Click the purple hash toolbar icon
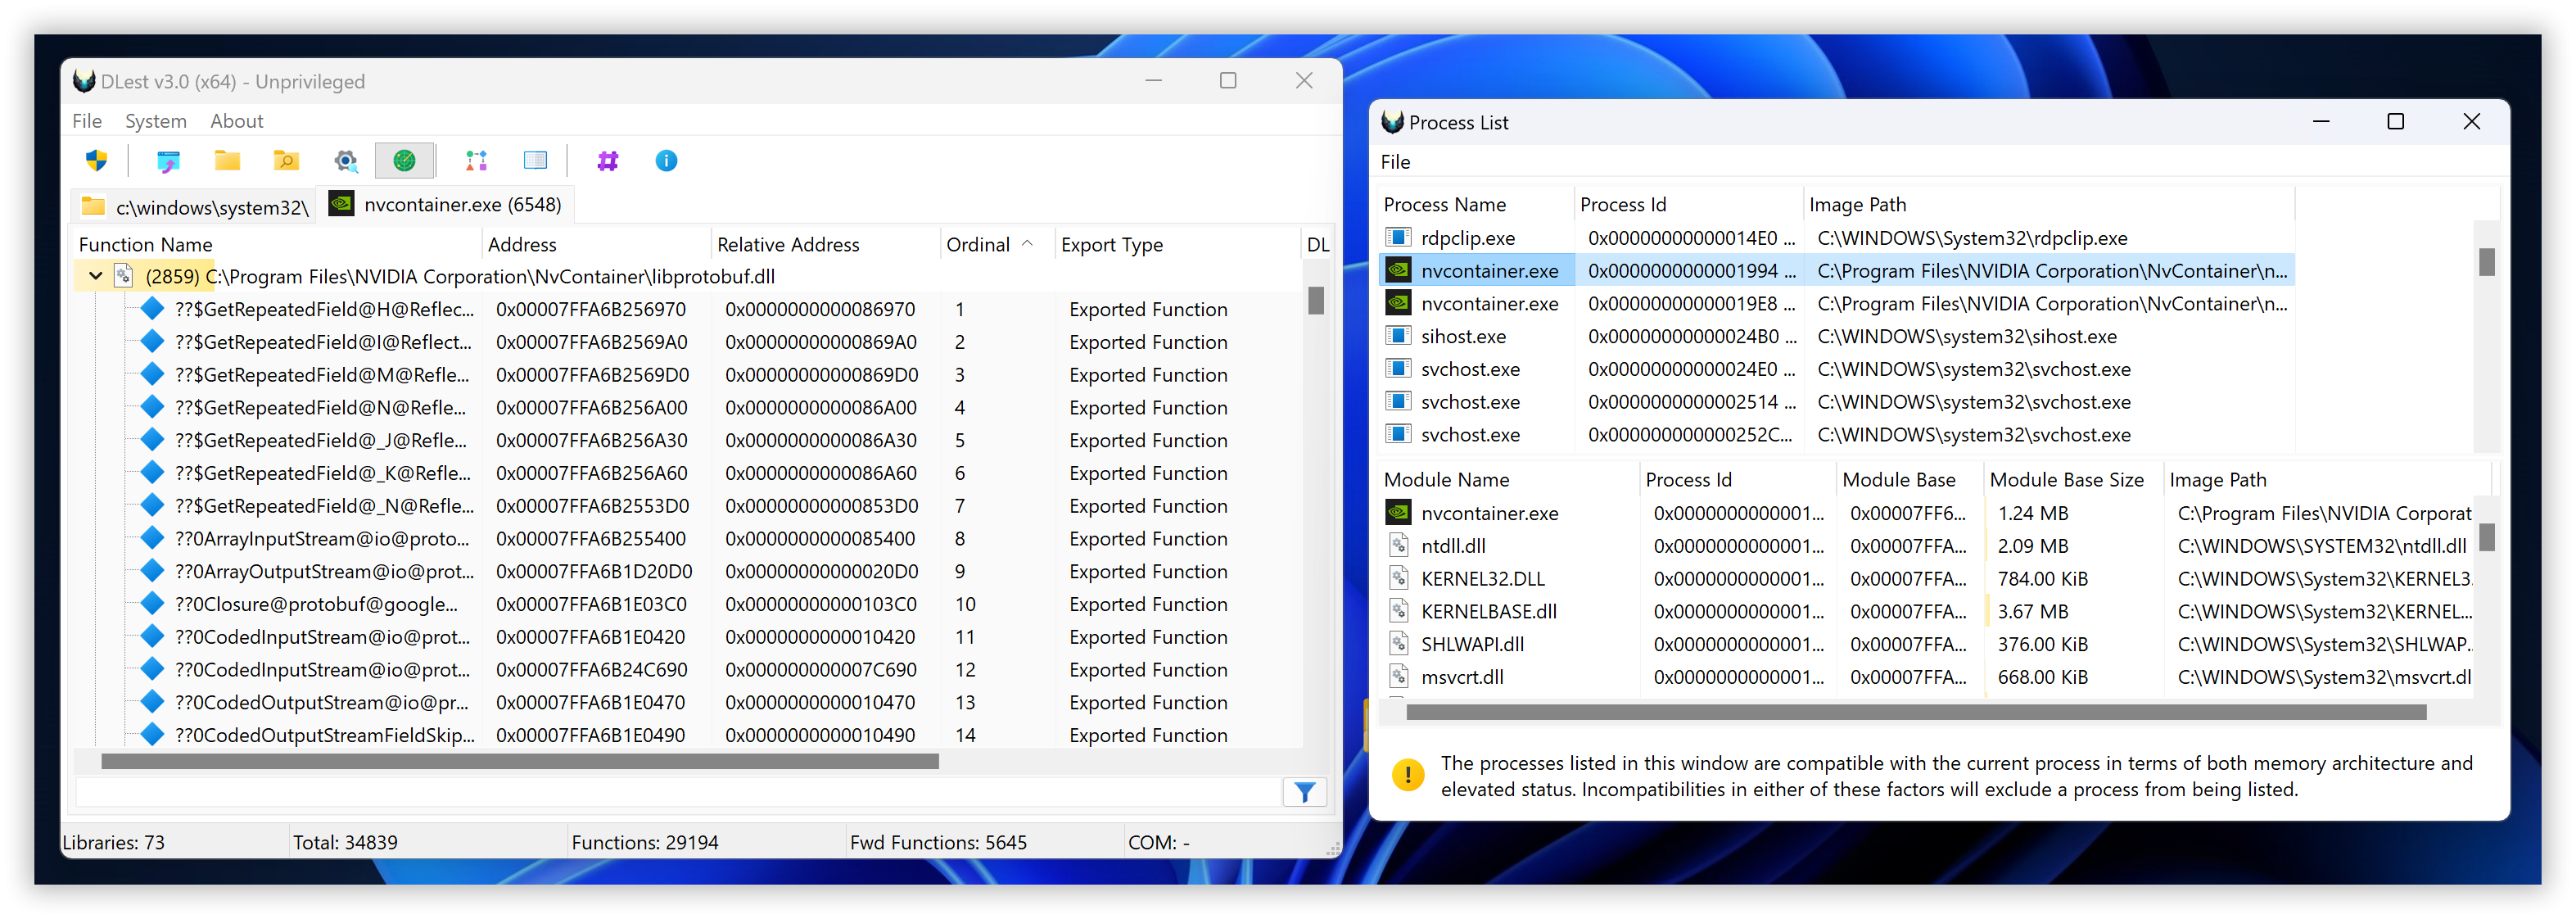 [607, 161]
